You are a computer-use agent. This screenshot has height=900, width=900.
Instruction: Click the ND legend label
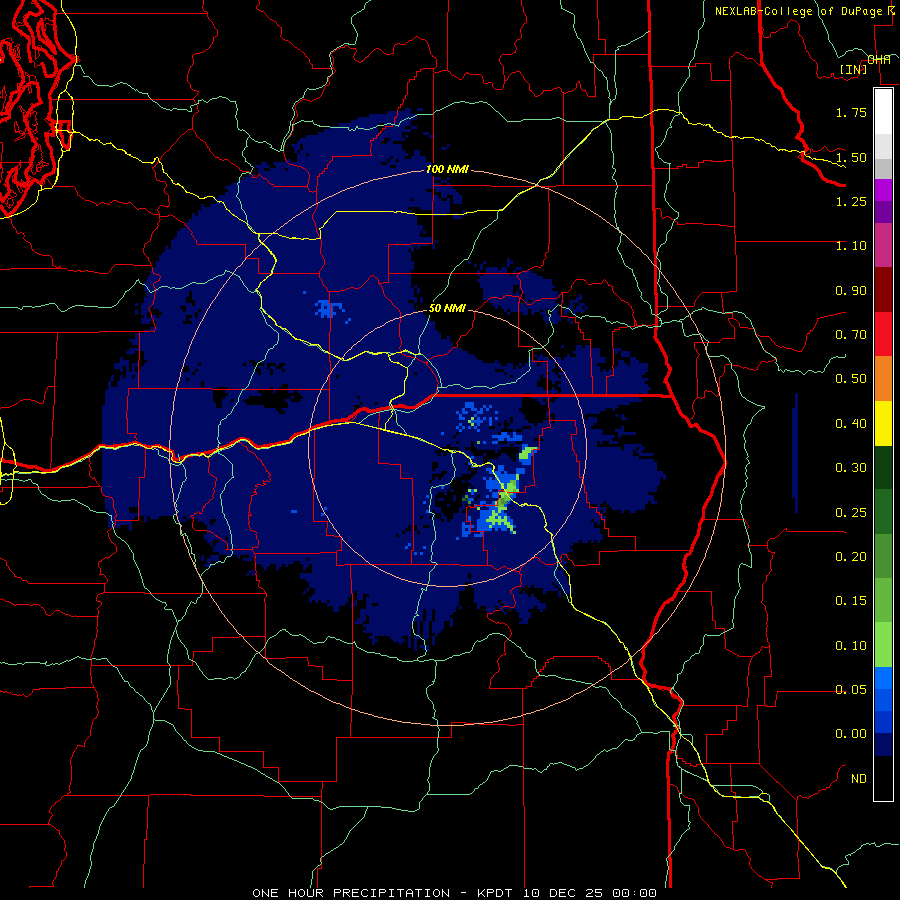coord(859,779)
